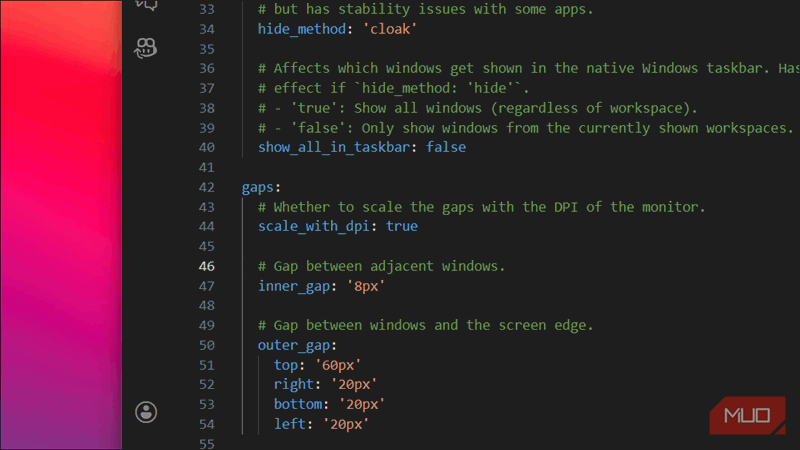Open the Accounts icon in the activity bar
This screenshot has width=800, height=450.
147,412
